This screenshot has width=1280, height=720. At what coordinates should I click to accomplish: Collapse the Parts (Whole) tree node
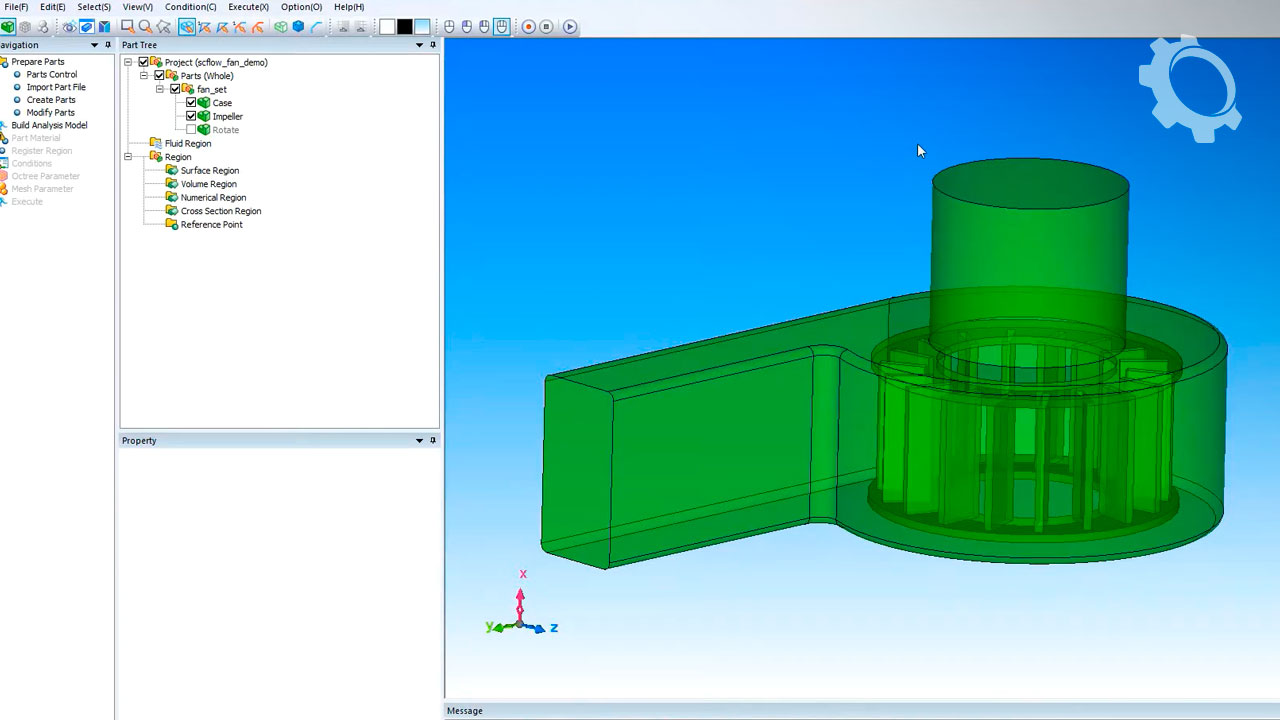pos(144,76)
